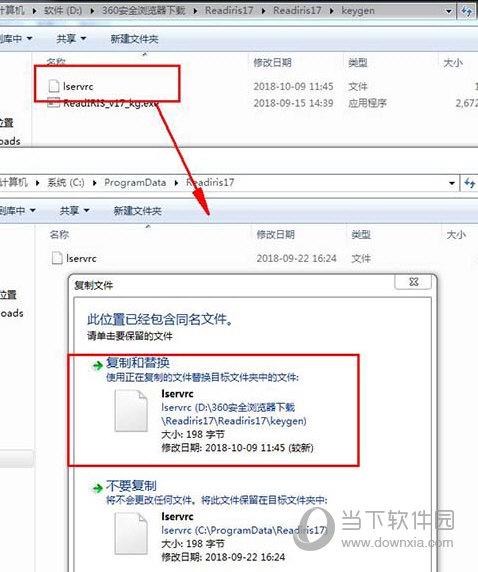The image size is (478, 572).
Task: Click the refresh icon in ProgramData window address bar
Action: 470,182
